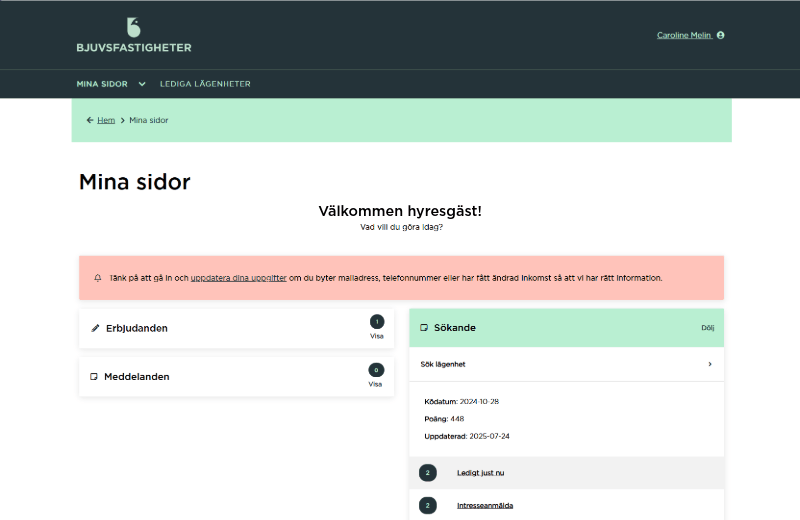The image size is (800, 520).
Task: Click the Sök lägenhet chevron arrow
Action: 710,364
